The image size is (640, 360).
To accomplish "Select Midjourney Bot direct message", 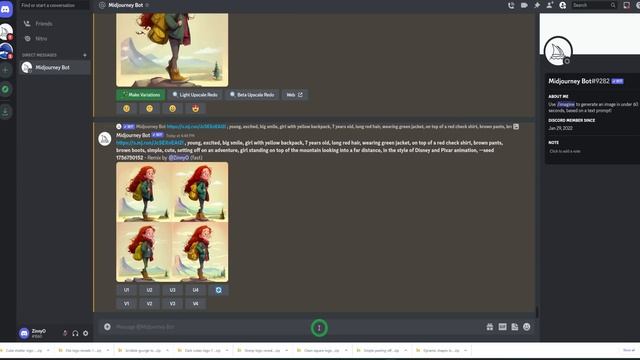I will (x=55, y=67).
